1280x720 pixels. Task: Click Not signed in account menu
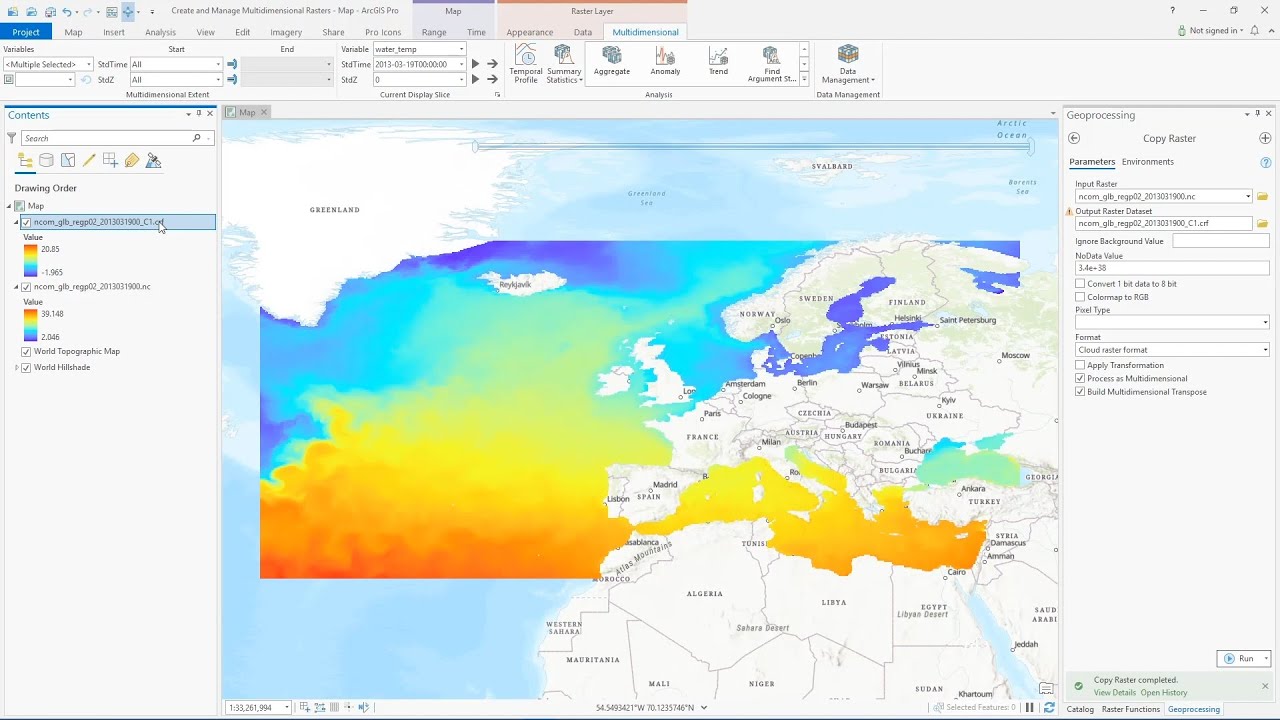pos(1210,31)
